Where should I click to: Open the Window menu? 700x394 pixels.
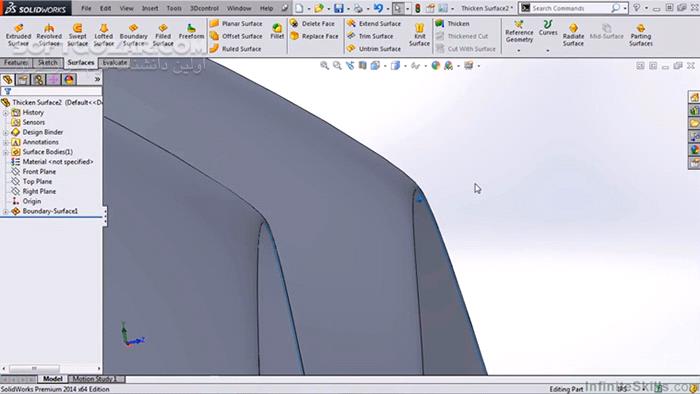click(x=239, y=8)
